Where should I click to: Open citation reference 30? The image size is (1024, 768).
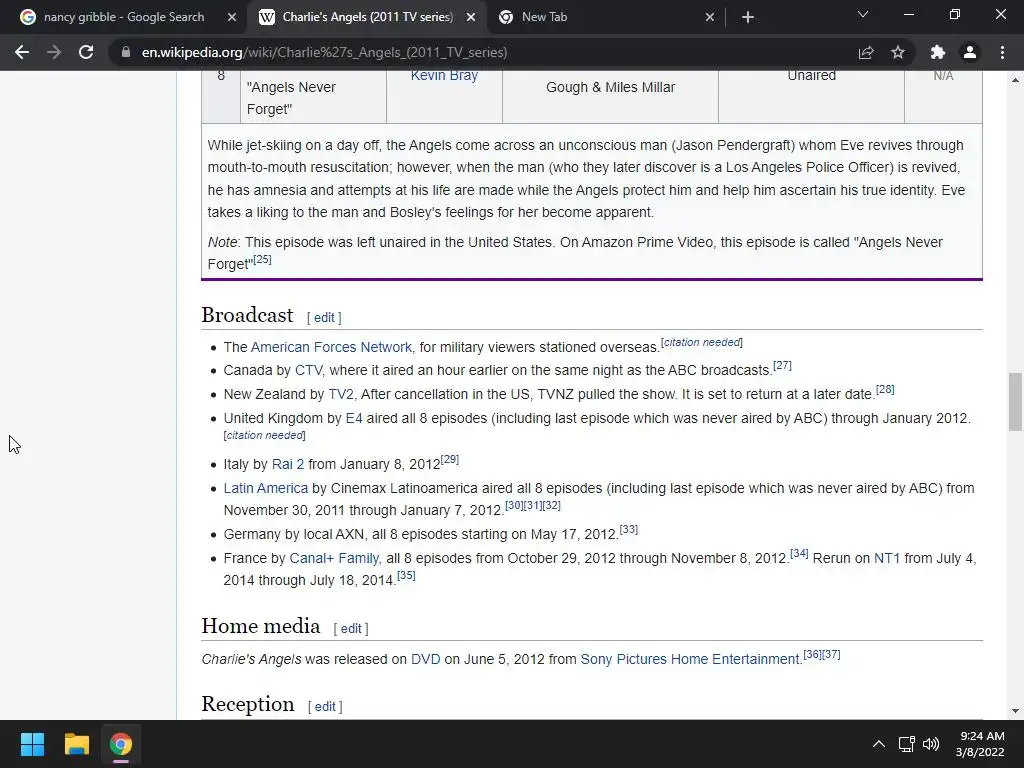514,505
